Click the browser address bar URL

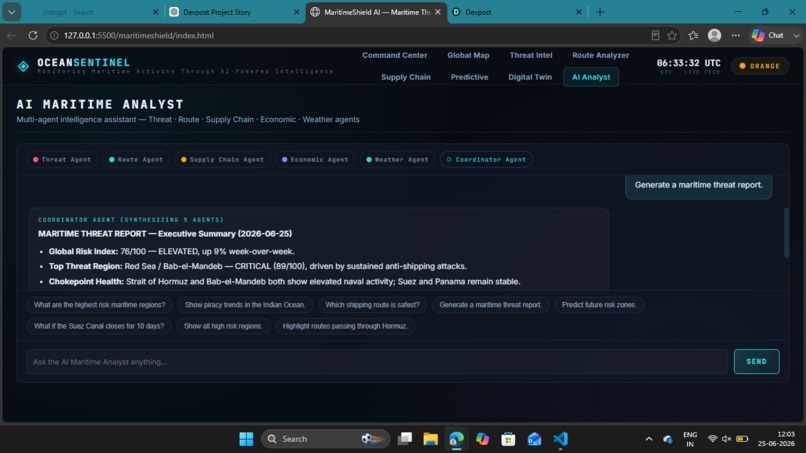coord(139,35)
